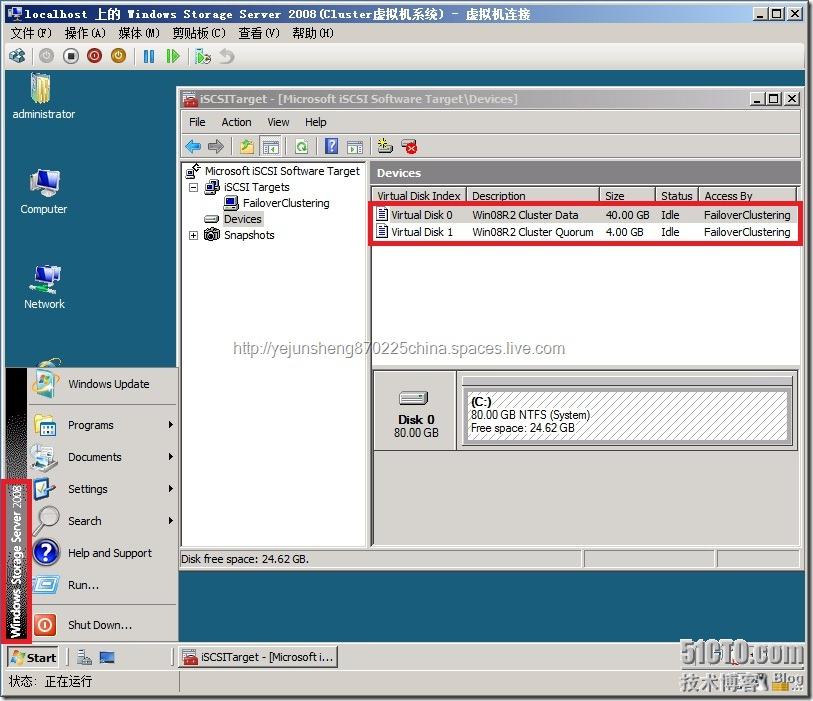Image resolution: width=813 pixels, height=701 pixels.
Task: Select the Virtual Disk 1 row
Action: click(x=585, y=232)
